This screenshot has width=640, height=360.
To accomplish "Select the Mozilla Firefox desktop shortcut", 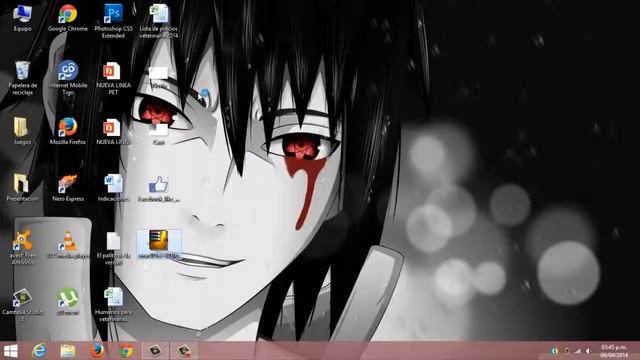I will (x=68, y=131).
